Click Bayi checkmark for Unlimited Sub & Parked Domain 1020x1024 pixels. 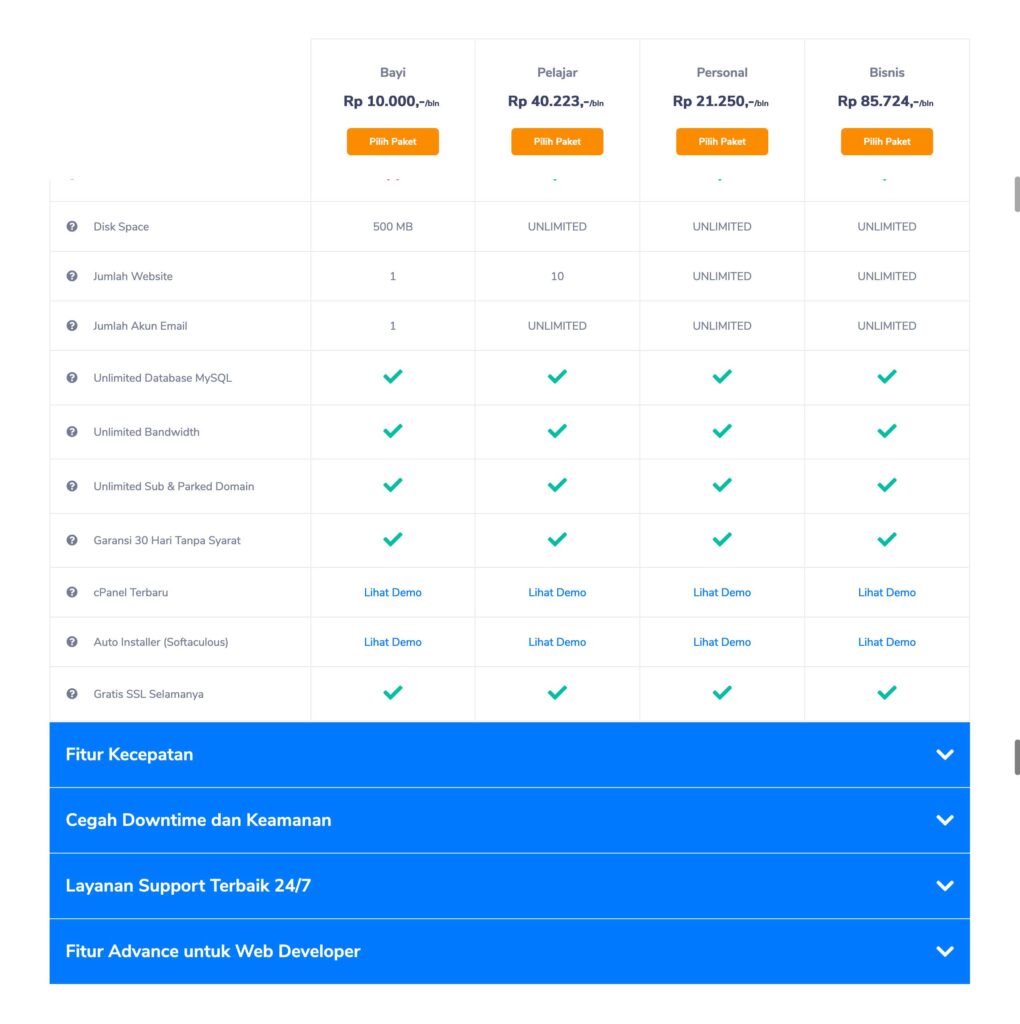pos(392,485)
